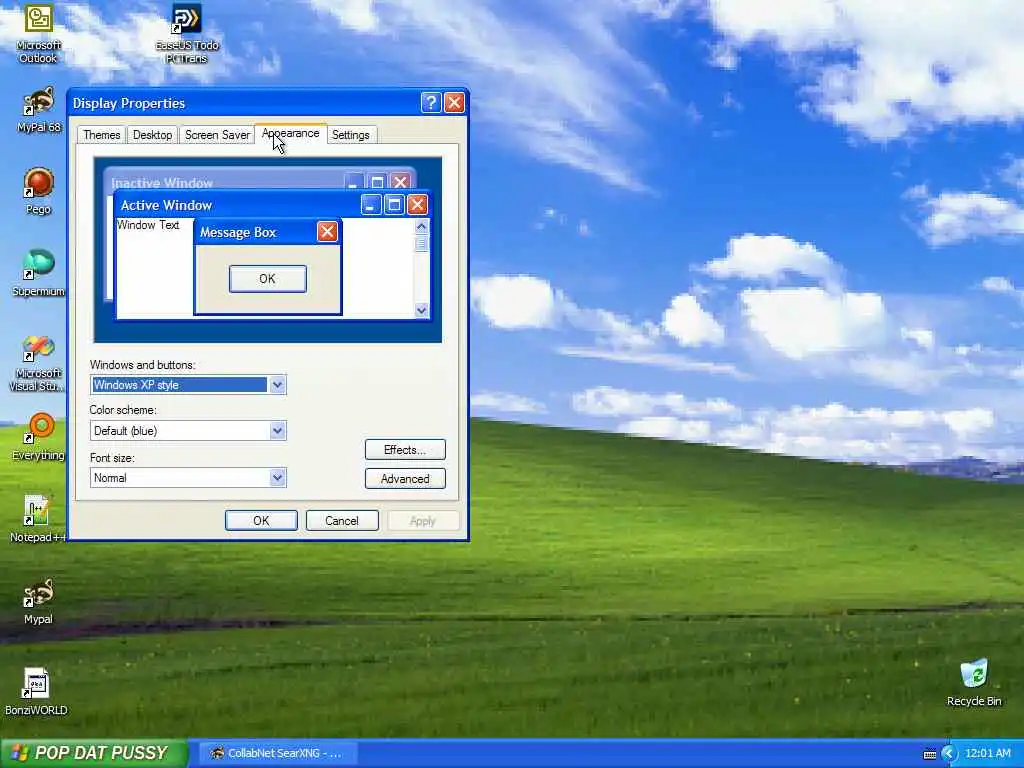Screen dimensions: 1024x768
Task: Click the preview Window Text label
Action: [x=148, y=225]
